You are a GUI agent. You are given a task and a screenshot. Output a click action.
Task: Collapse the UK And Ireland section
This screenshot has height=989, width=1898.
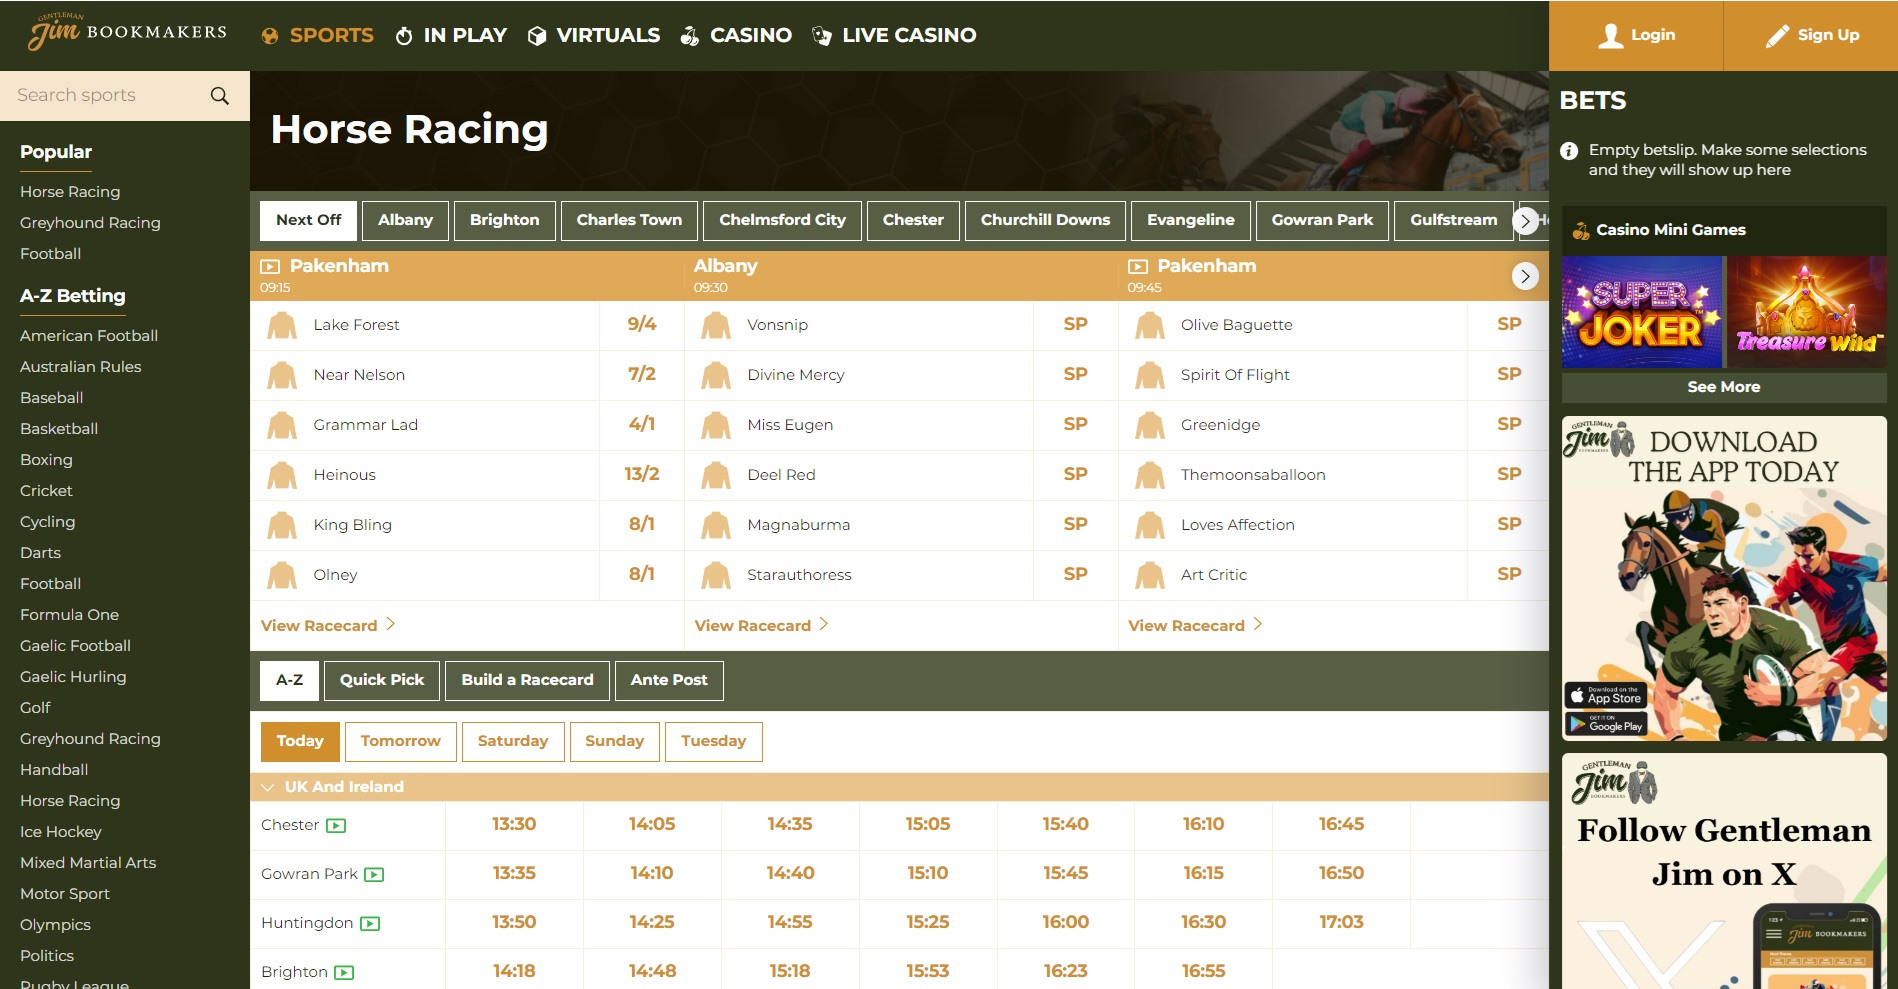tap(266, 786)
